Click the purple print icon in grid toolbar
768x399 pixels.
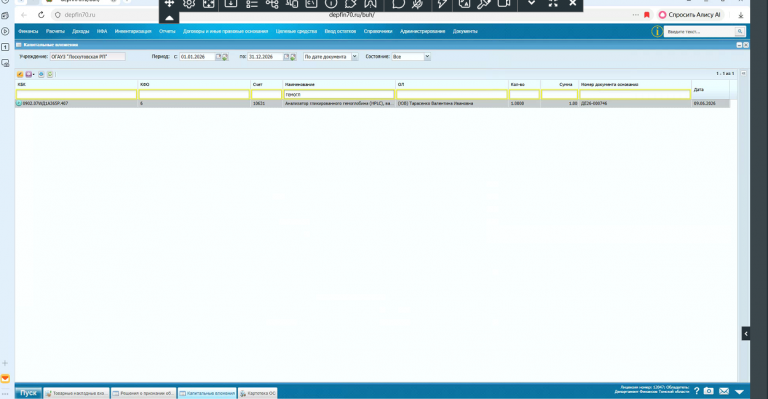[x=28, y=74]
